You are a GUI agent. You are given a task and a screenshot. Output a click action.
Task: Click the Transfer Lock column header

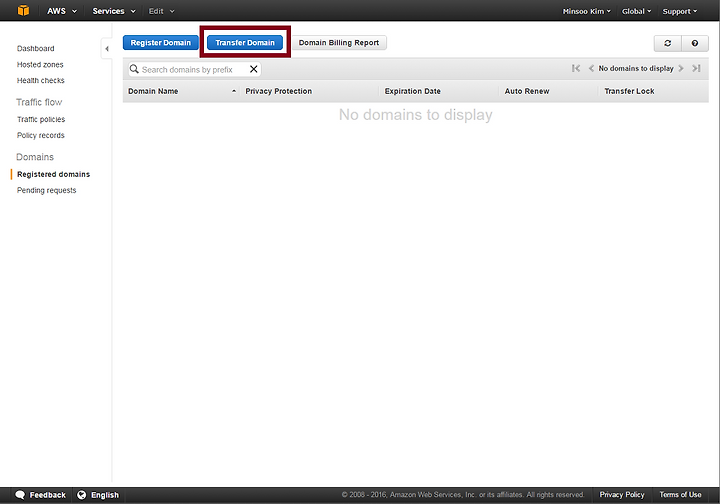[629, 91]
